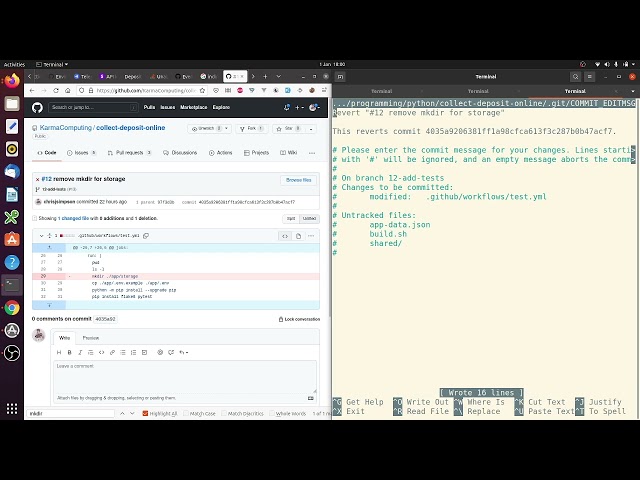Open the KarmaComputing owner link

(66, 128)
